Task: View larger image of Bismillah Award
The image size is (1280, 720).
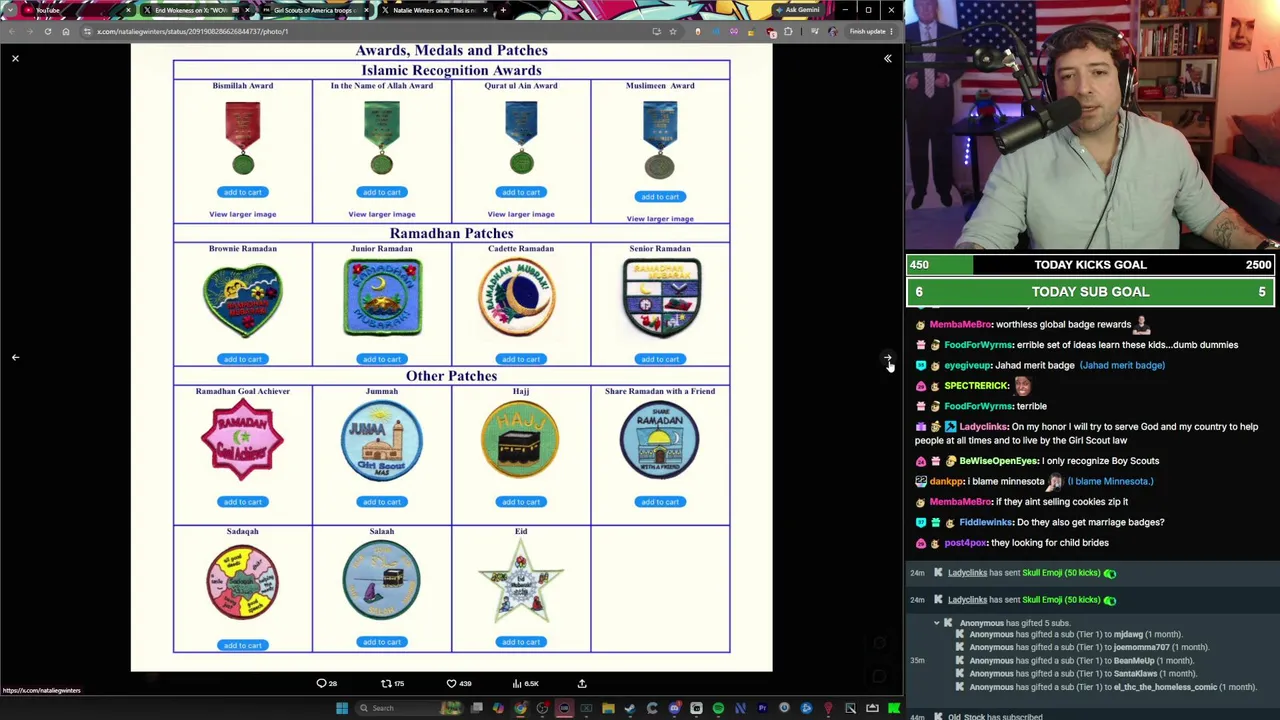Action: pyautogui.click(x=242, y=214)
